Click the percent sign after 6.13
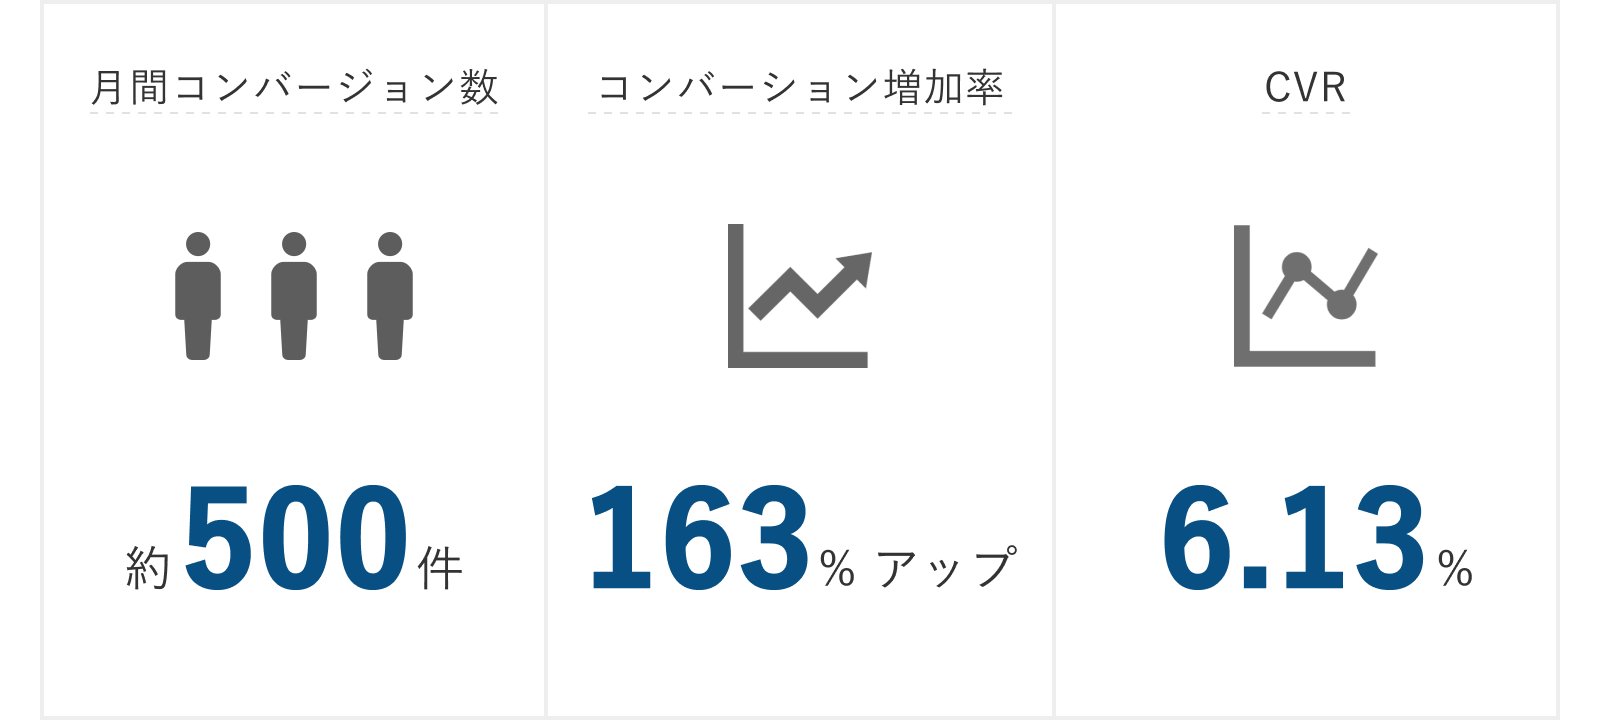This screenshot has height=720, width=1600. pyautogui.click(x=1455, y=568)
